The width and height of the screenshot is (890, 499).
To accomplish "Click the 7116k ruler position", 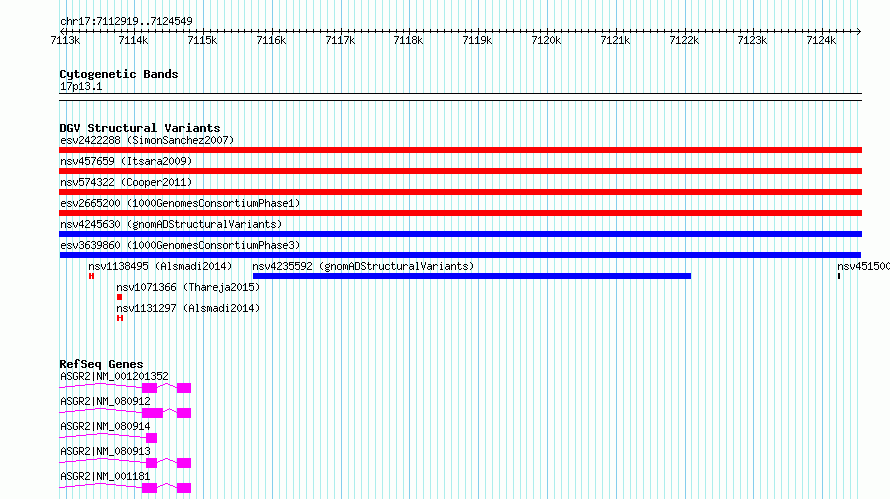I will coord(271,40).
